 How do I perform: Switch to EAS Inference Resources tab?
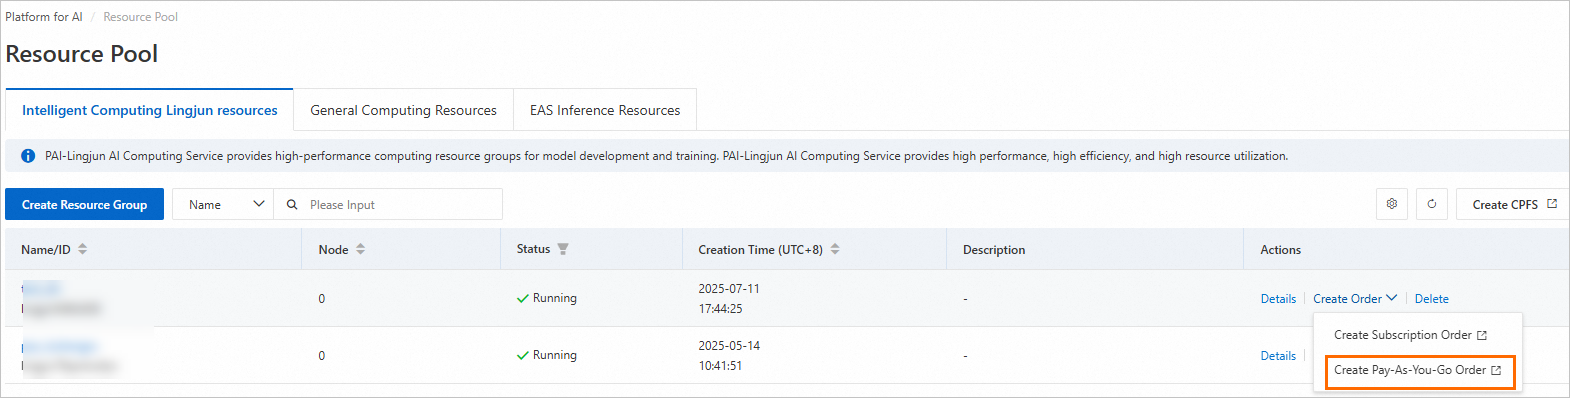click(x=605, y=110)
